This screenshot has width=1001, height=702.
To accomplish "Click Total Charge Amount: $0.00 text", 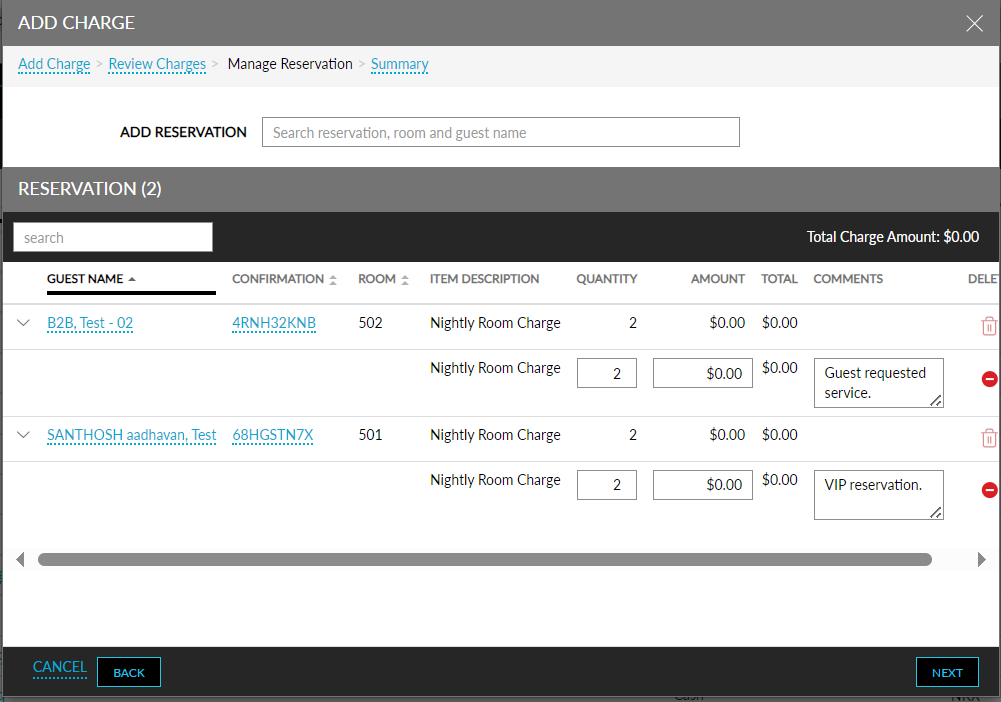I will click(892, 237).
